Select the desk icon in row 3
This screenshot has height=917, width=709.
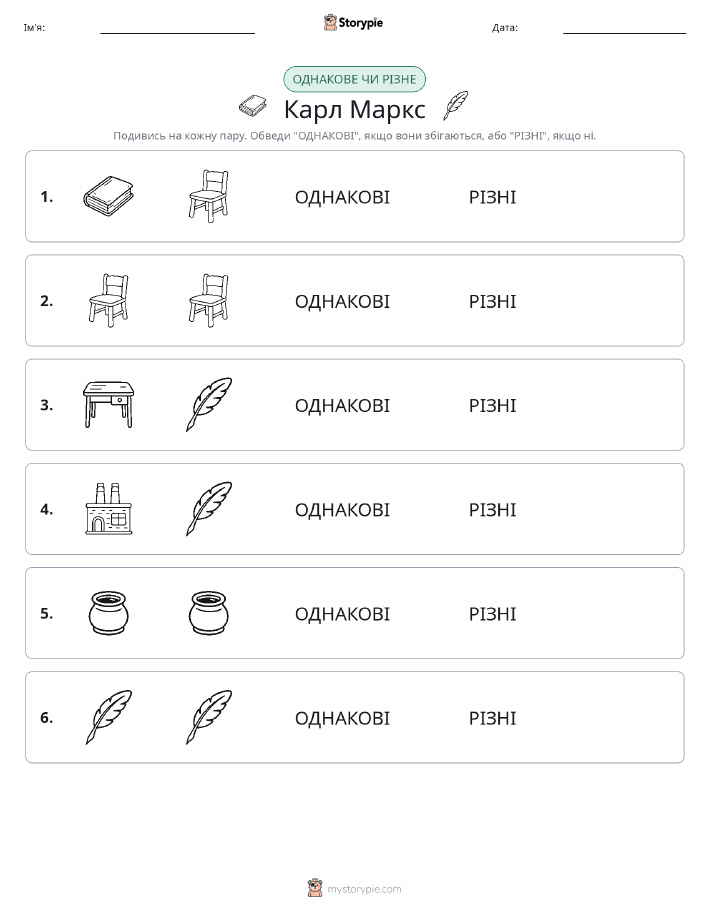tap(108, 405)
